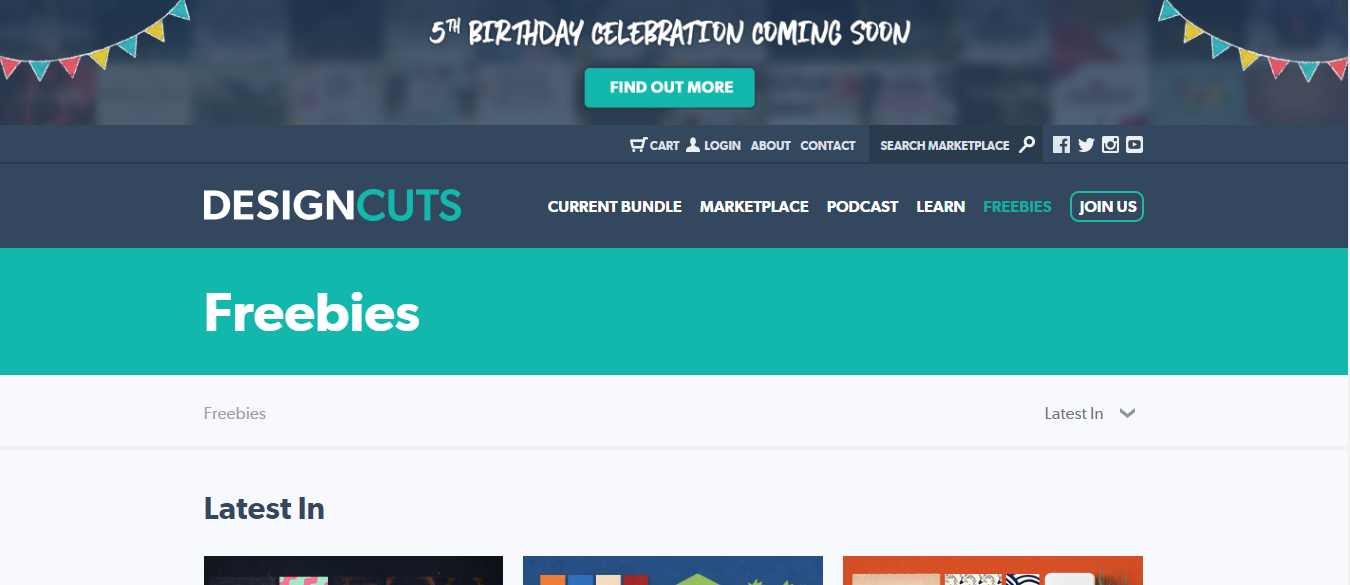1350x585 pixels.
Task: Open the Current Bundle page
Action: tap(614, 206)
